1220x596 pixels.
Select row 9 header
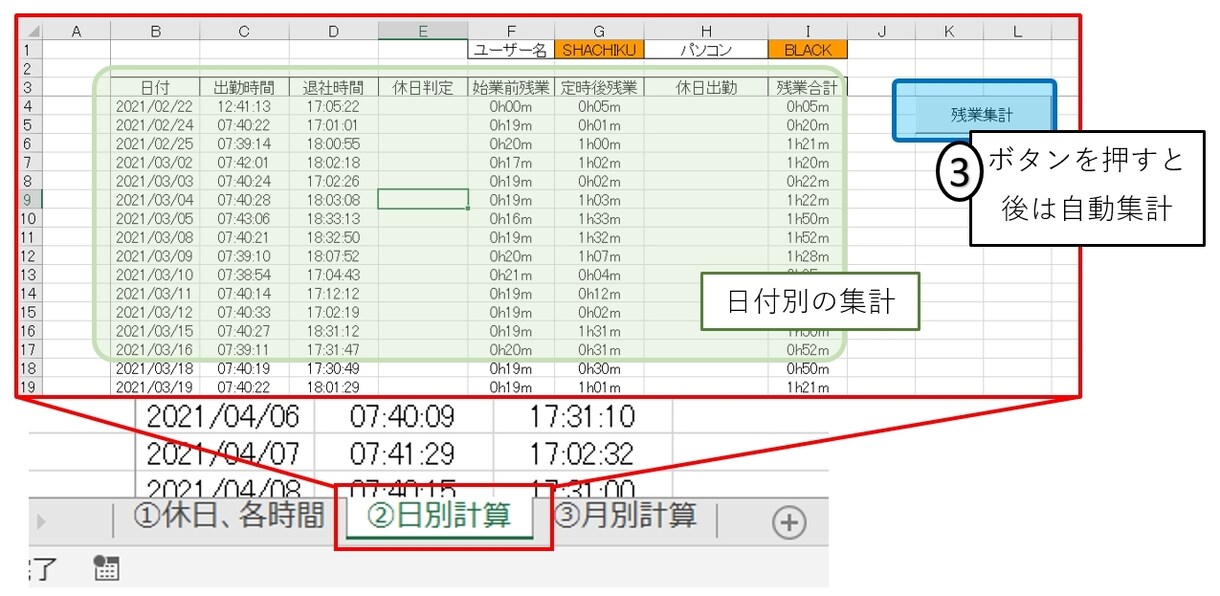pyautogui.click(x=29, y=199)
